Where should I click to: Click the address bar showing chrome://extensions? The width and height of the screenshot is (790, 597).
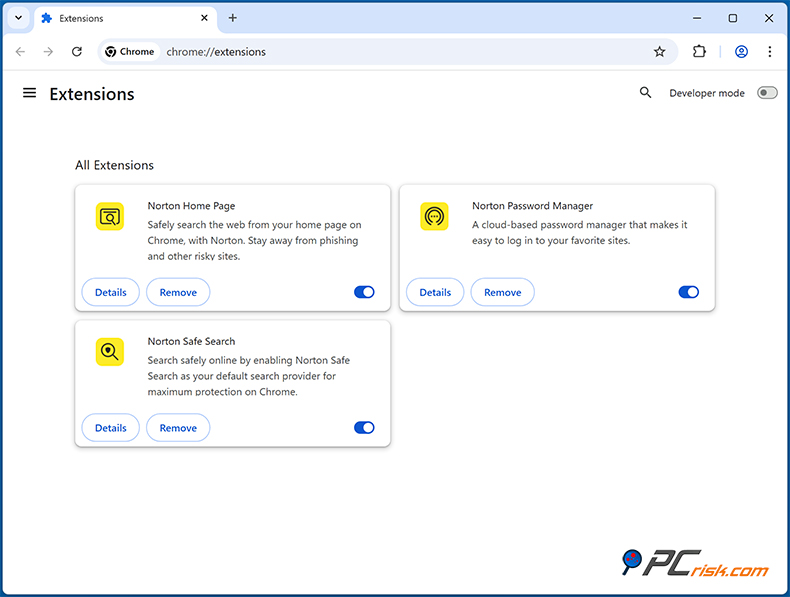click(x=400, y=52)
